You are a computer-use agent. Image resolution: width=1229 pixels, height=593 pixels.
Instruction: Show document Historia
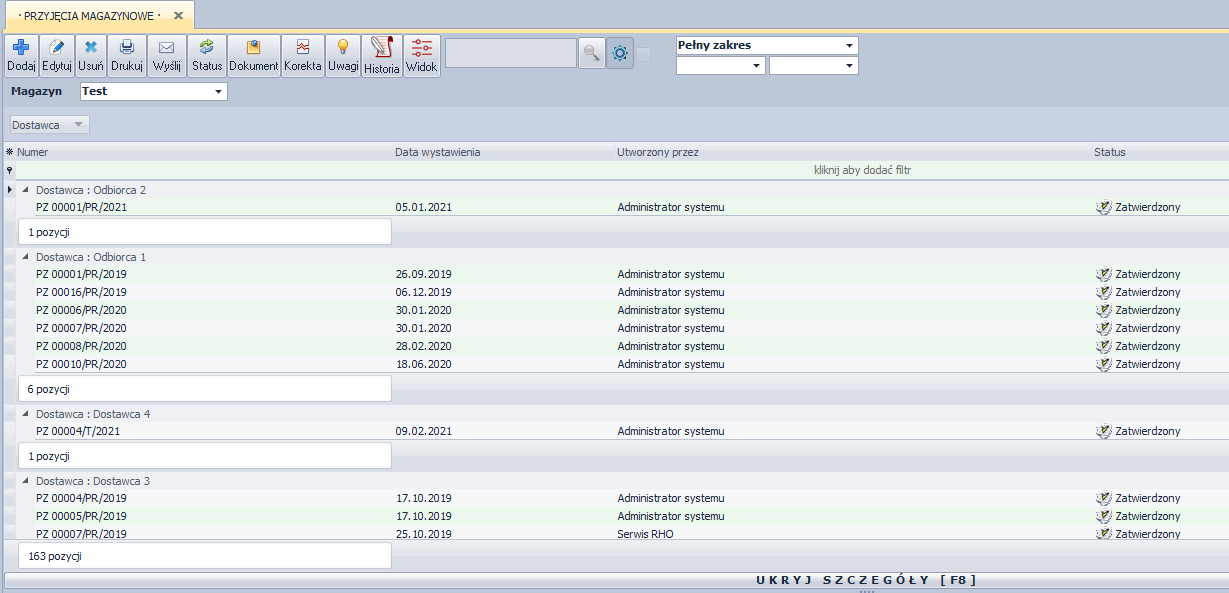pyautogui.click(x=382, y=56)
